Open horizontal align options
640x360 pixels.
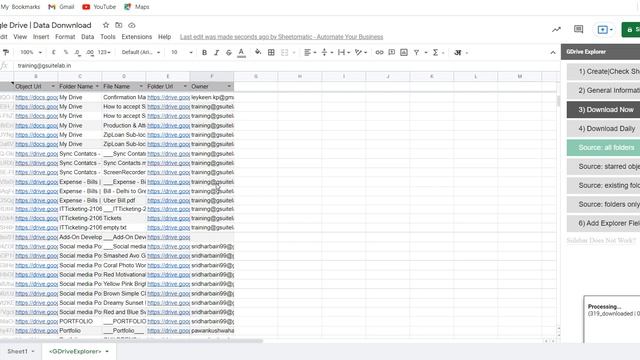310,52
